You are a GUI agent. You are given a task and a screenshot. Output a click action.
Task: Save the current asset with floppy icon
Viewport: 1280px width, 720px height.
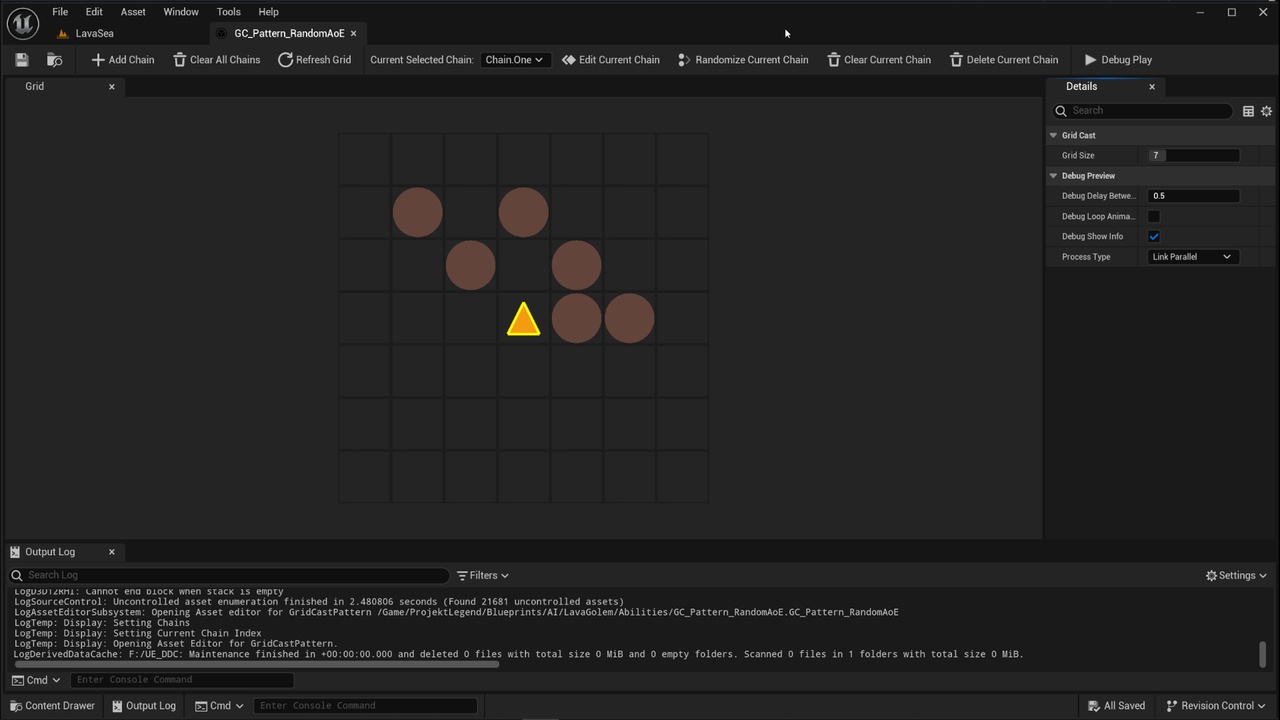(22, 60)
